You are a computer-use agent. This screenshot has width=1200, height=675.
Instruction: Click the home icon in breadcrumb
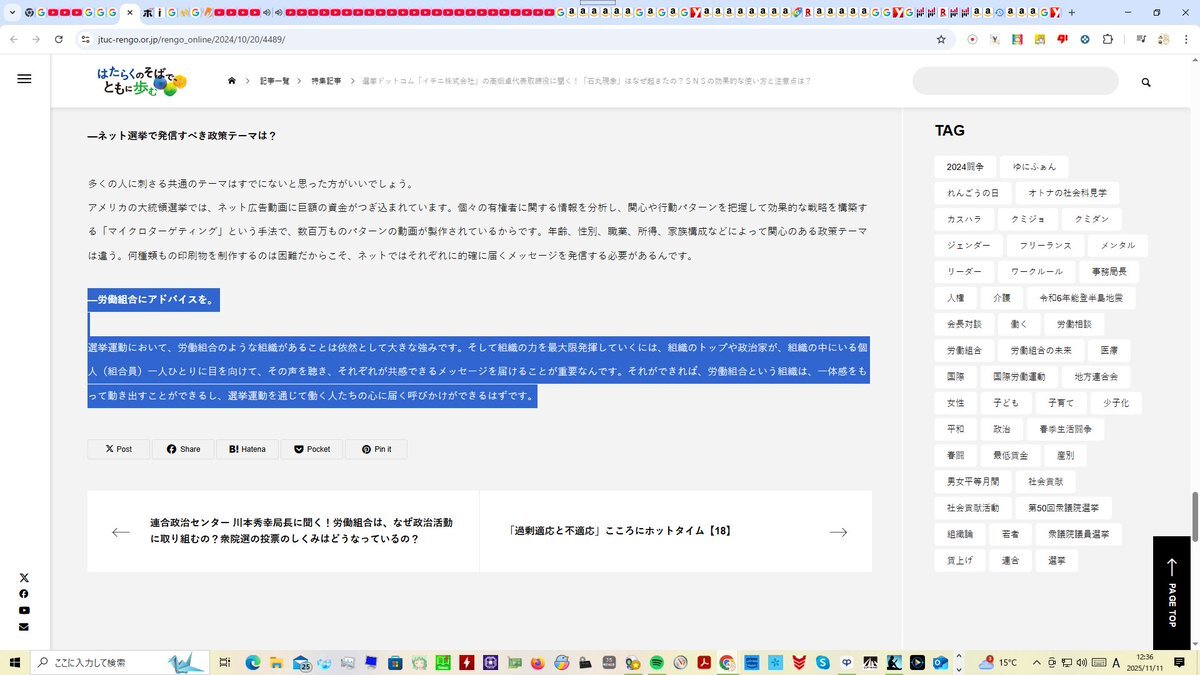point(232,81)
